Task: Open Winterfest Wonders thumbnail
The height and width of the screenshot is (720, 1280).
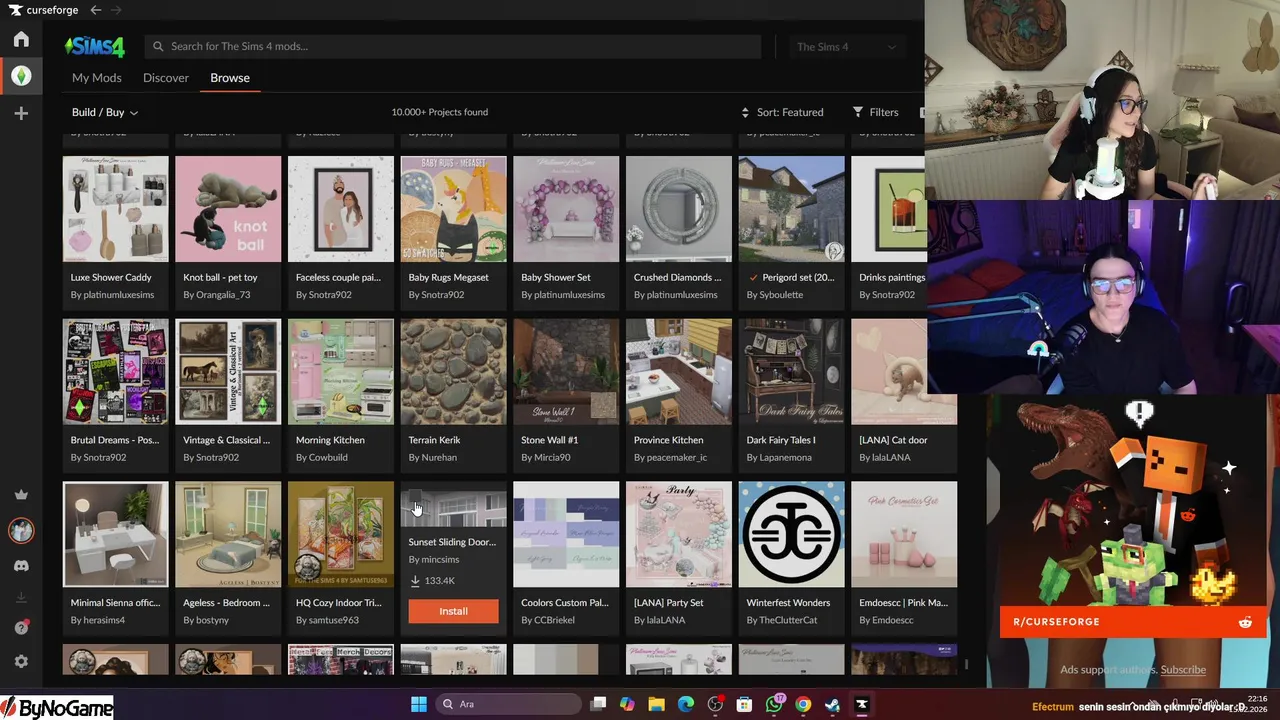Action: 791,534
